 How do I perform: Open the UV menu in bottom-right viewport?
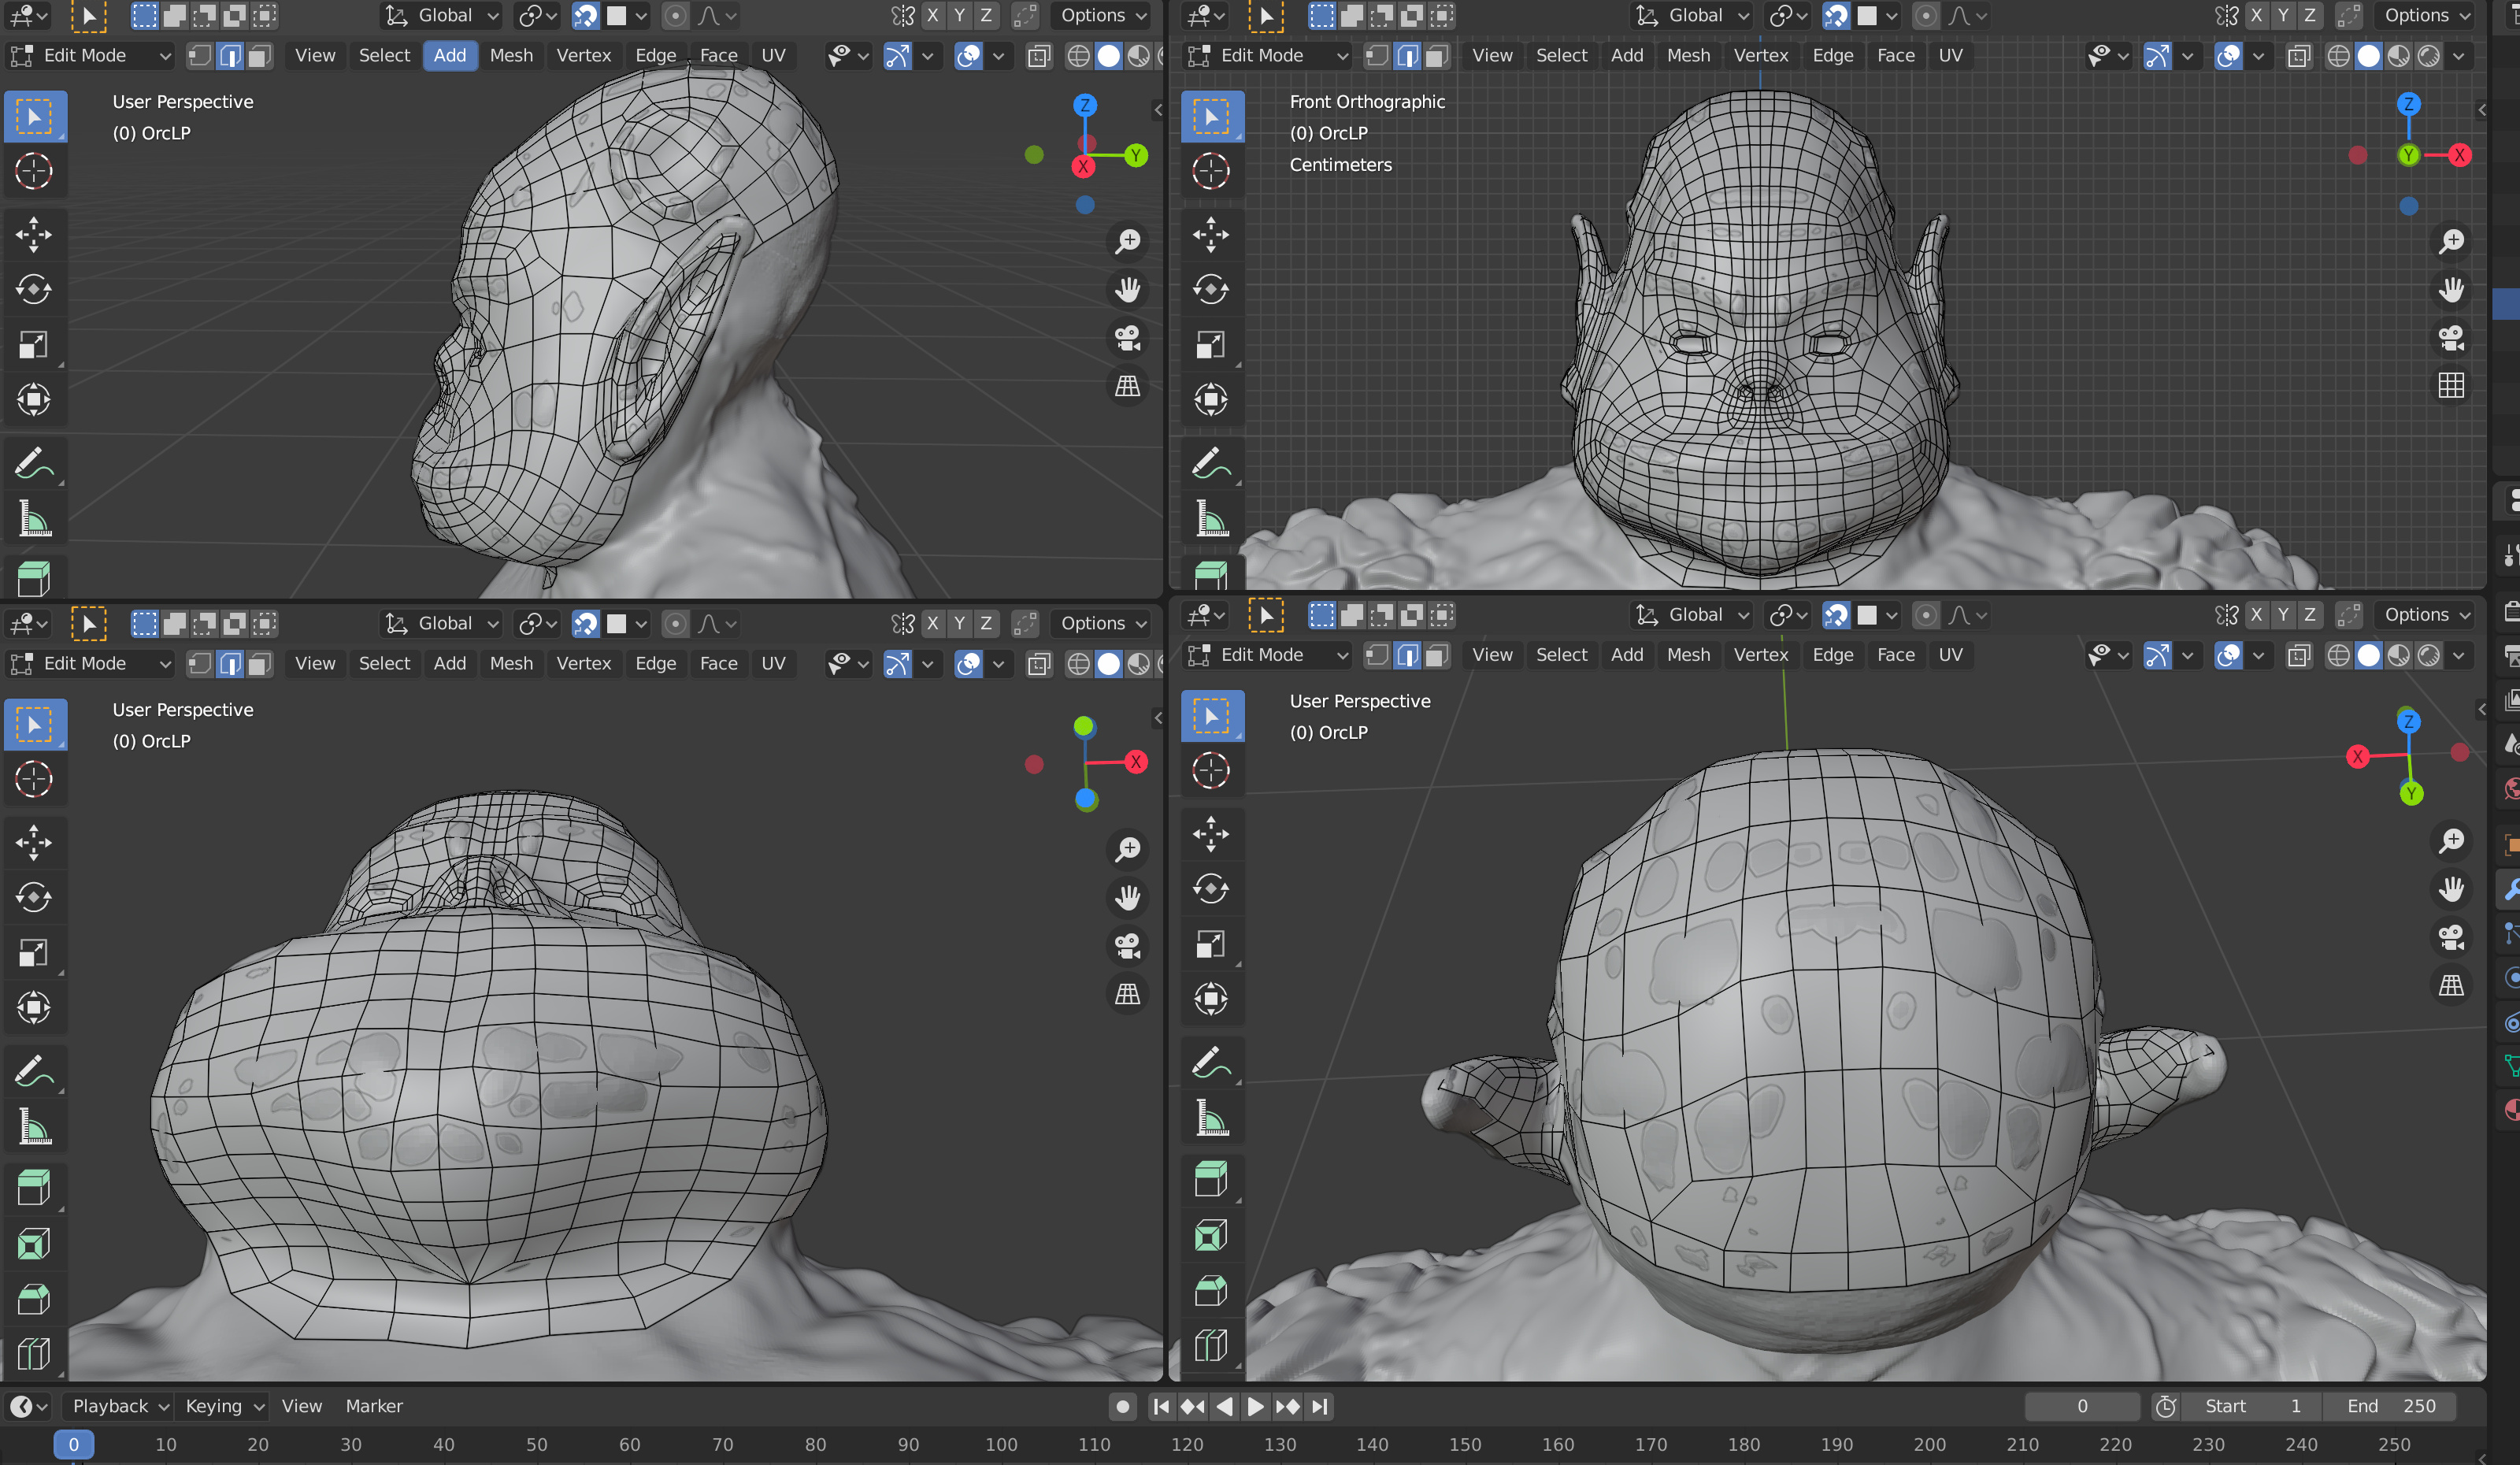click(x=1950, y=655)
